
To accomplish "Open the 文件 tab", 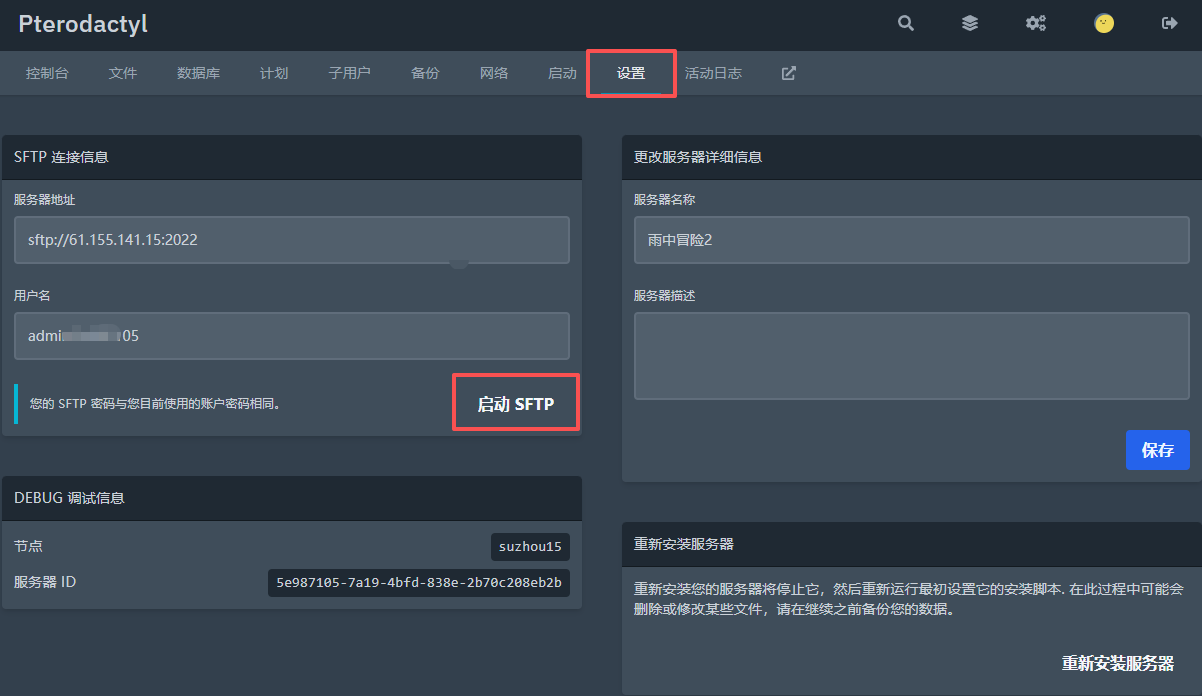I will 123,73.
